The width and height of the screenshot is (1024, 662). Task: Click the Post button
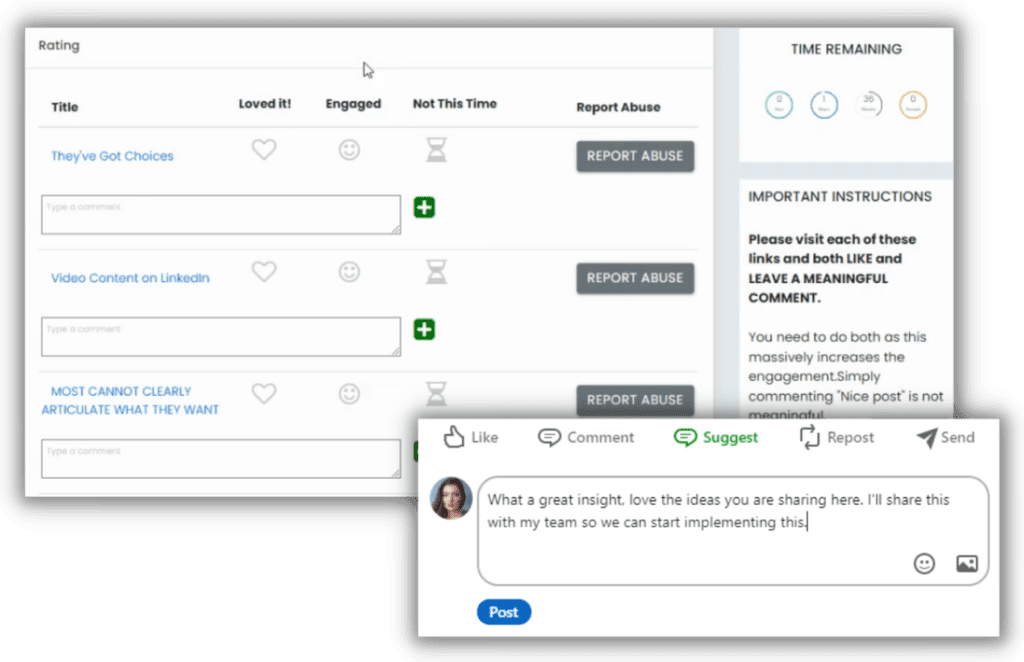click(504, 612)
